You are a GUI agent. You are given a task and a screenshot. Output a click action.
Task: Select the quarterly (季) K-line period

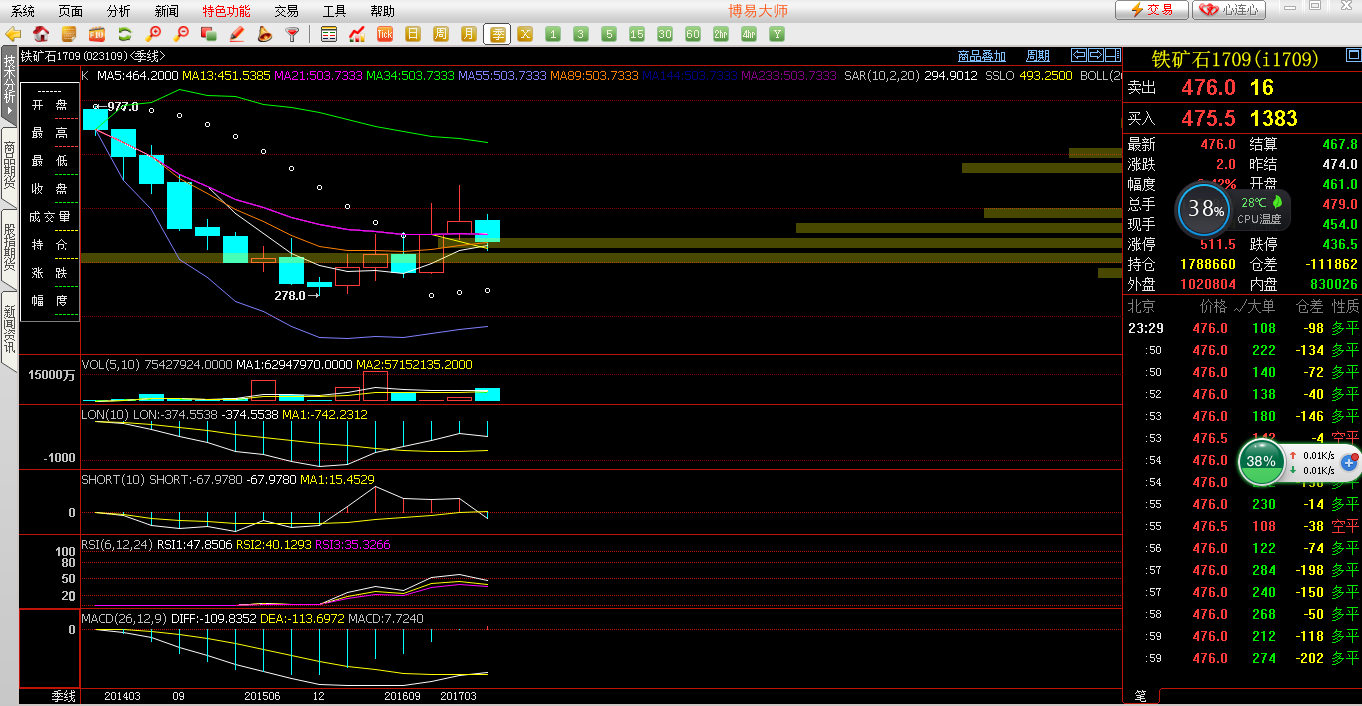pyautogui.click(x=497, y=34)
